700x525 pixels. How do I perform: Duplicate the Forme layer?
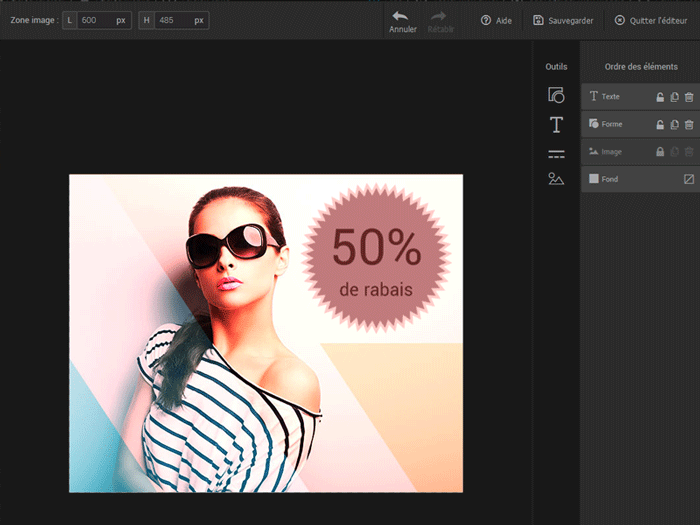[x=674, y=124]
